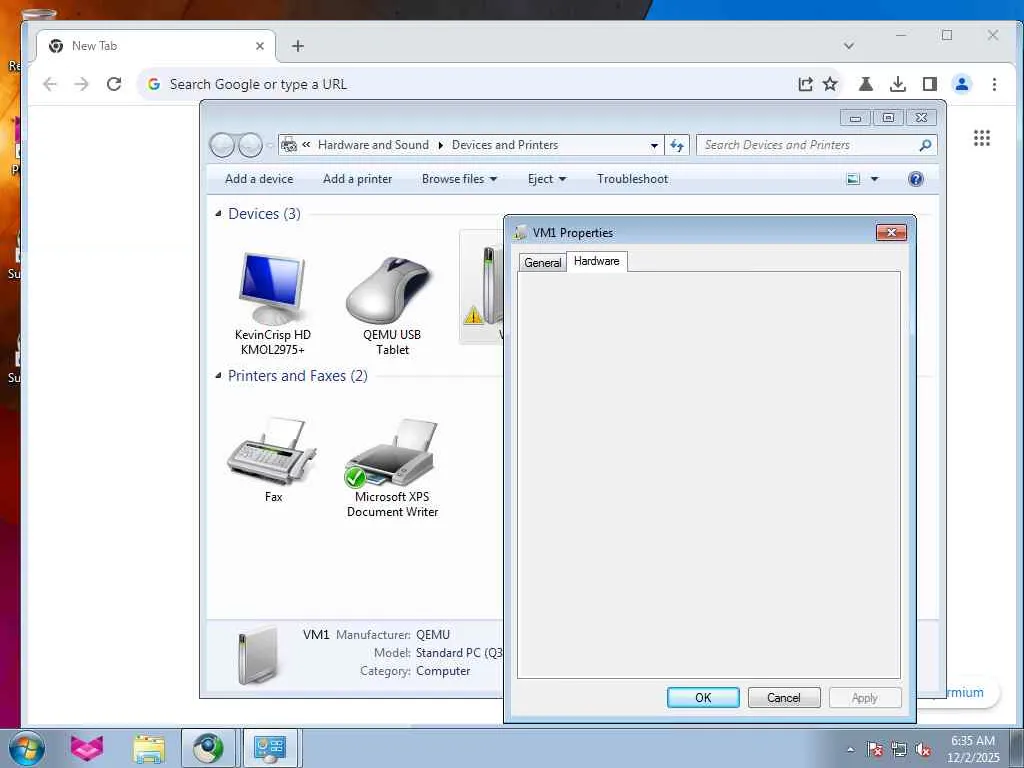Show hidden tray icons arrow
The height and width of the screenshot is (768, 1024).
(x=850, y=749)
